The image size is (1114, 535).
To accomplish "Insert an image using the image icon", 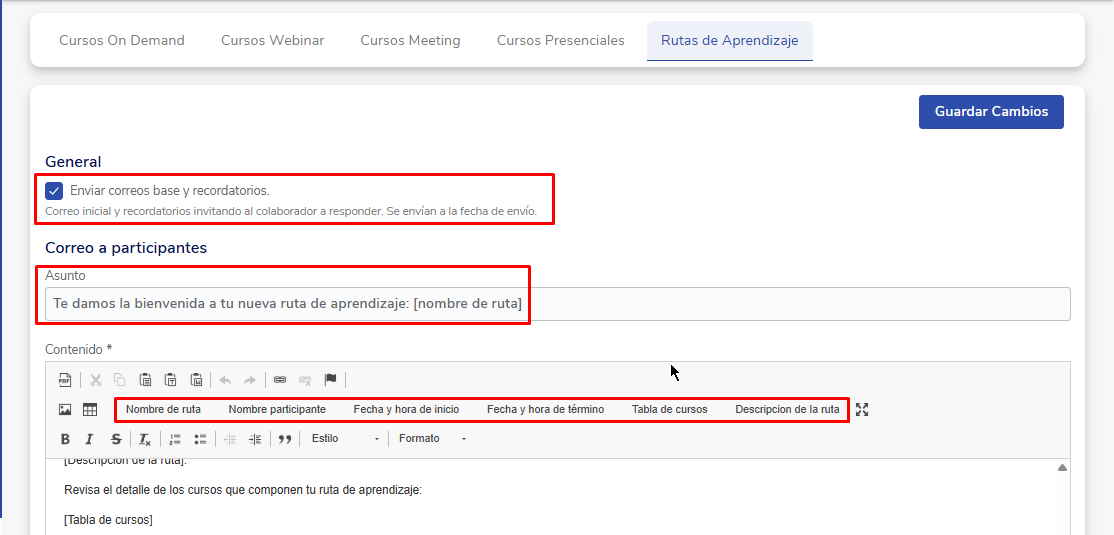I will (x=65, y=410).
